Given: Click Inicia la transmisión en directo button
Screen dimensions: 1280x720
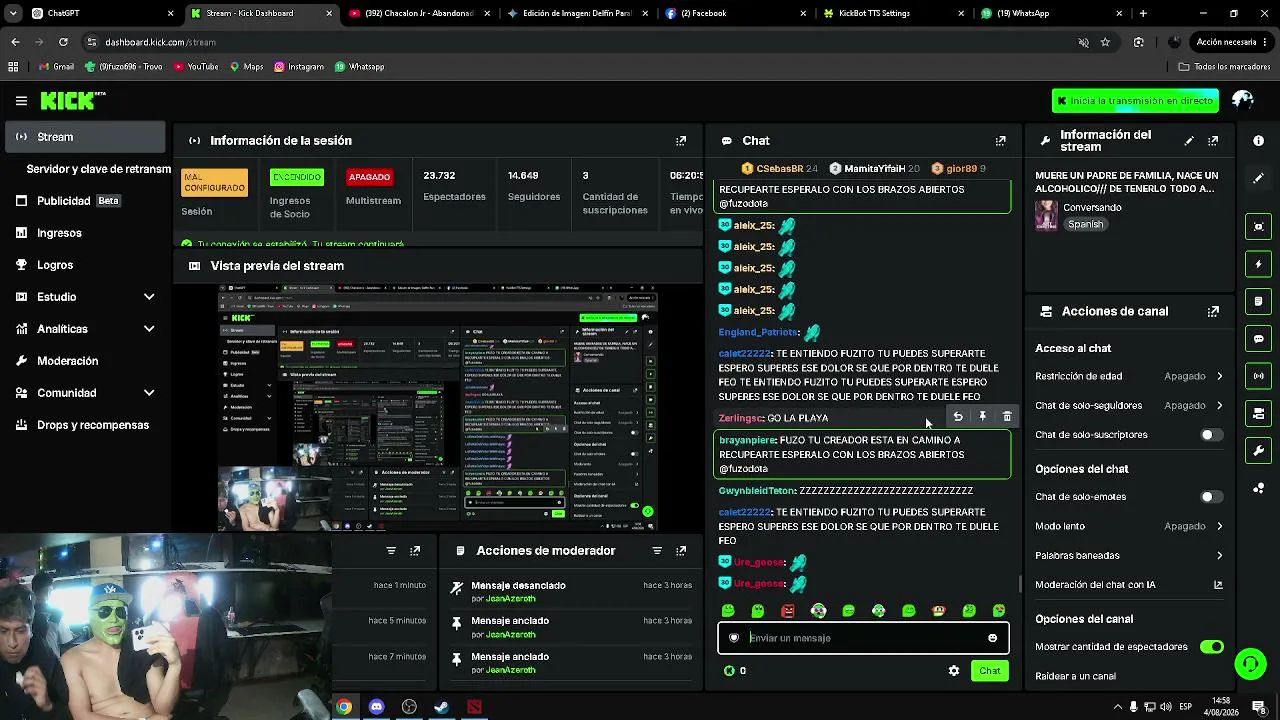Looking at the screenshot, I should (x=1135, y=101).
